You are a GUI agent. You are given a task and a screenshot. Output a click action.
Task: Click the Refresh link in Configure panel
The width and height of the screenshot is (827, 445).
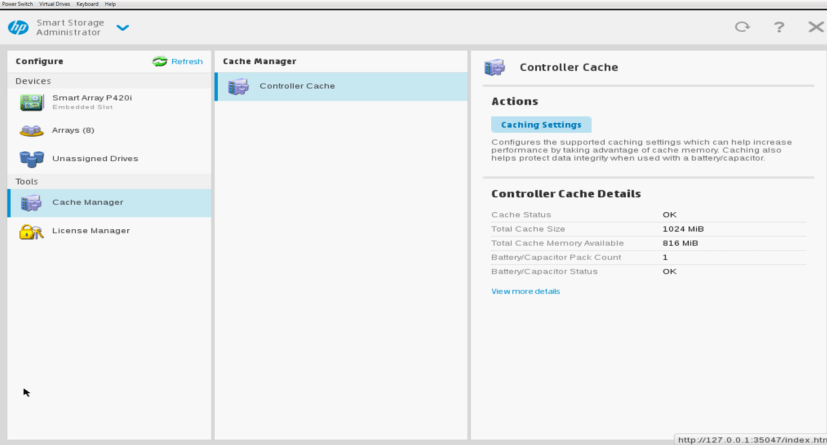coord(187,62)
